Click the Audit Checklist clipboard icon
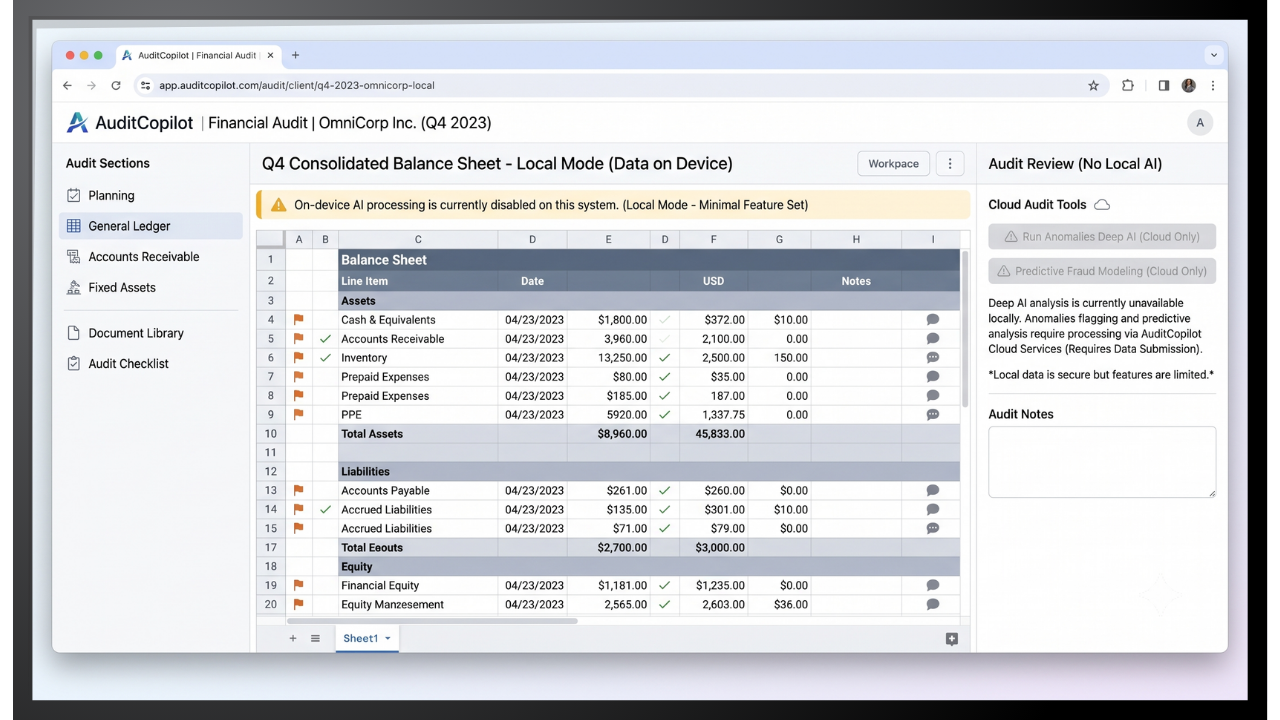1280x720 pixels. pyautogui.click(x=74, y=364)
